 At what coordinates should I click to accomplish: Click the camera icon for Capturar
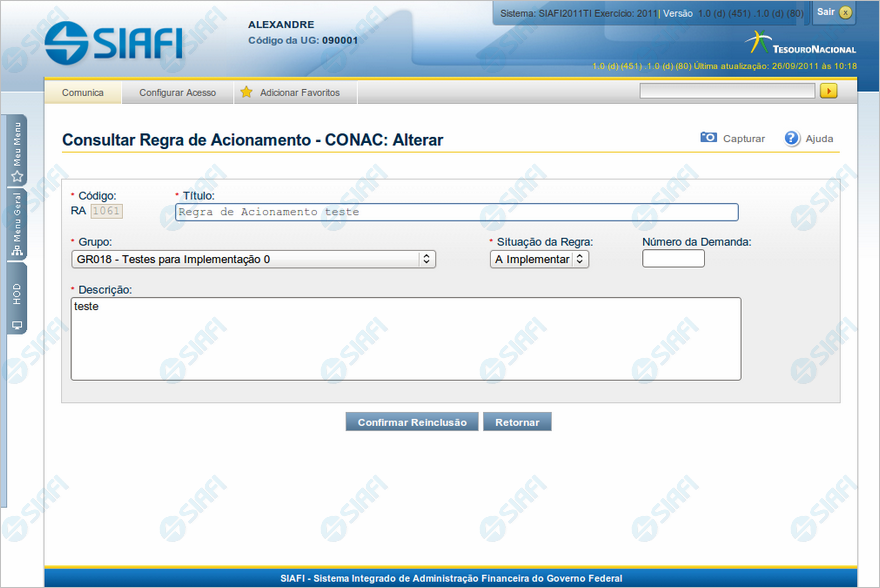point(708,138)
